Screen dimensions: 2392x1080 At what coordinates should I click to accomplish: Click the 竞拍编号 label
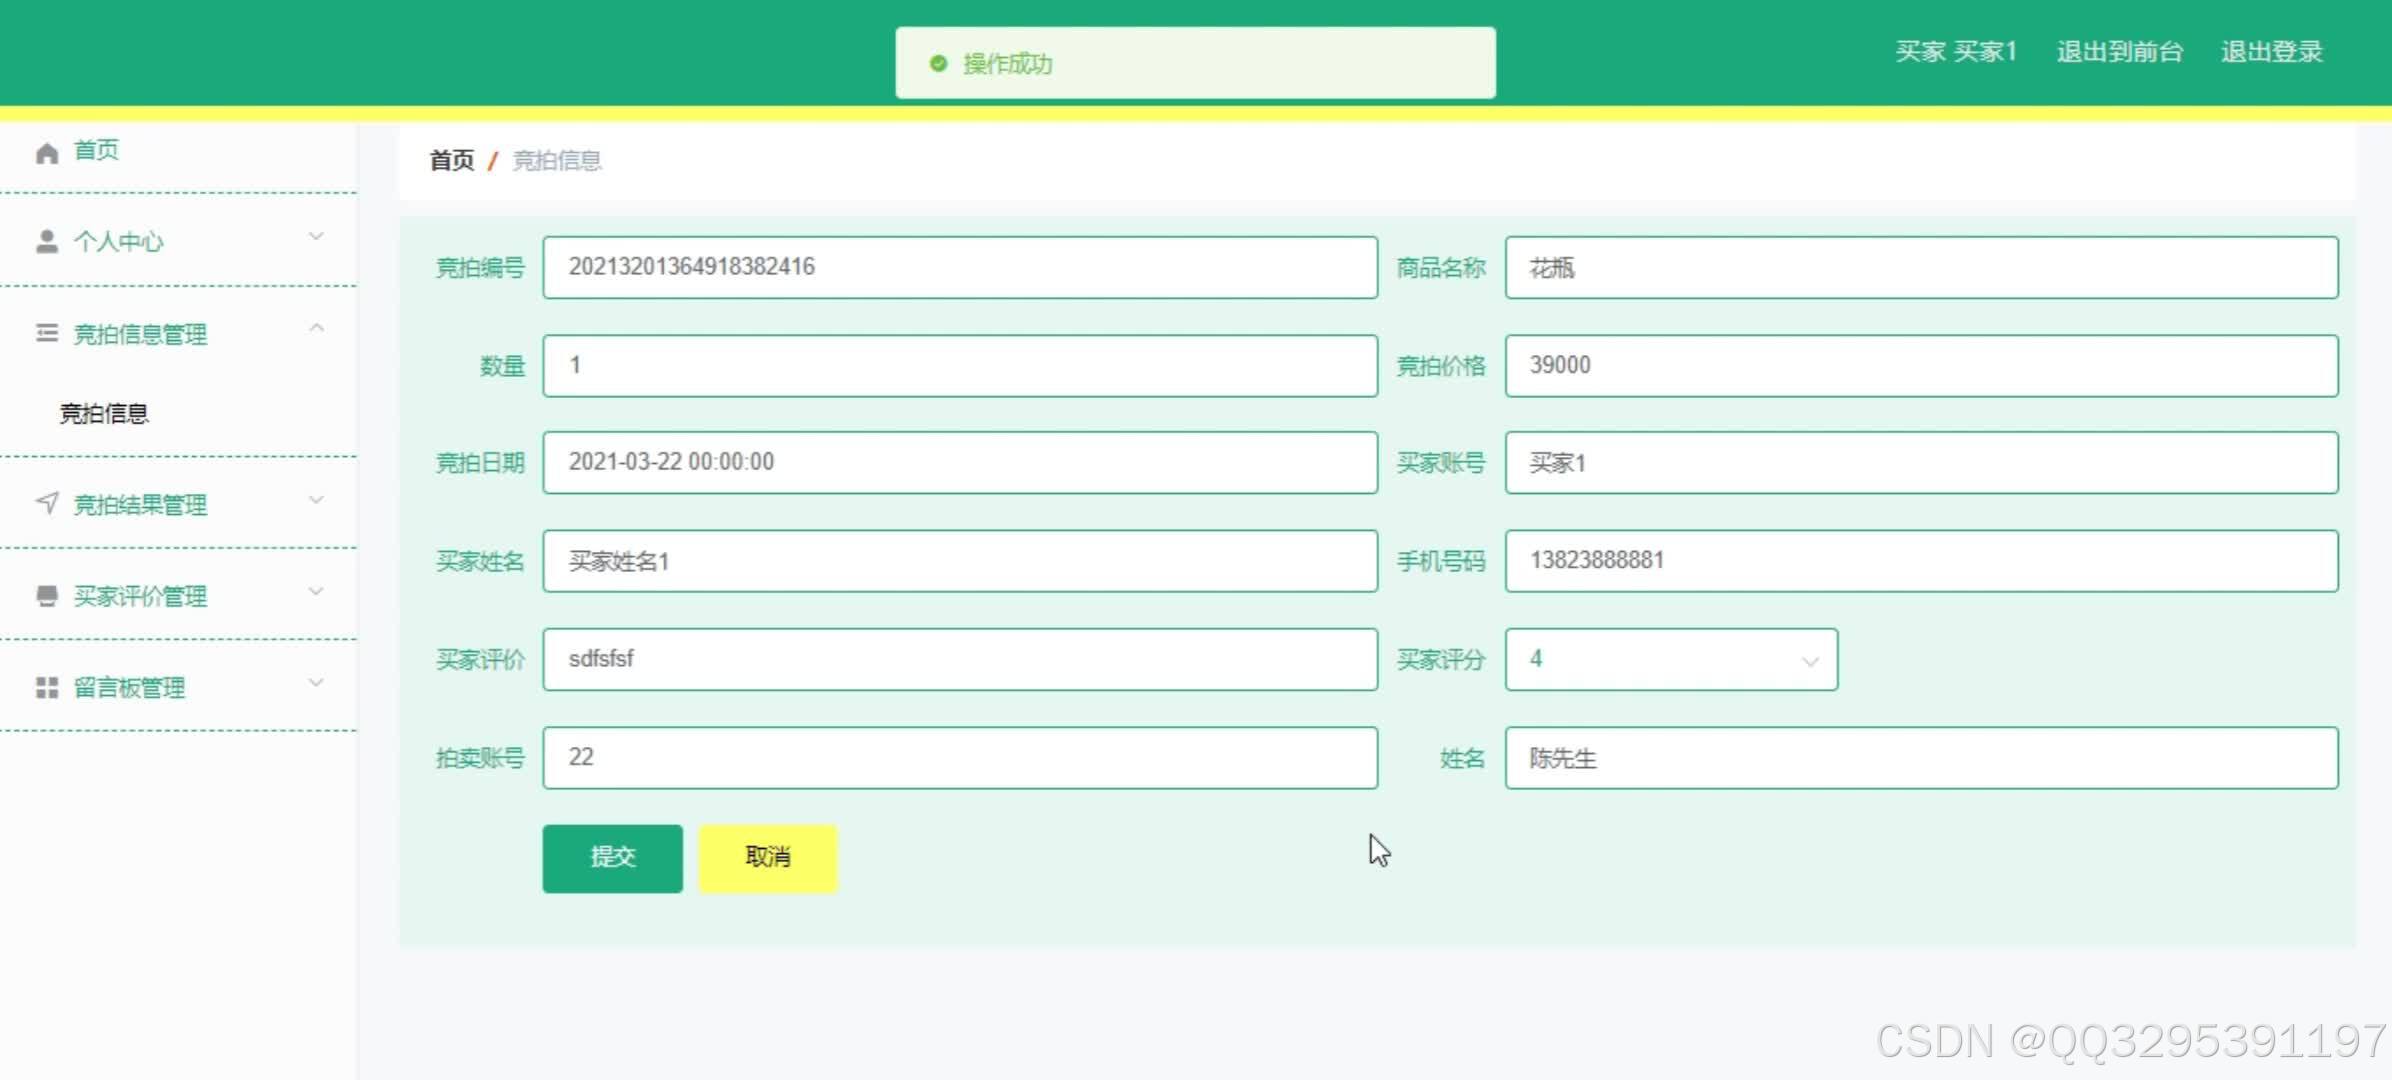(x=480, y=268)
